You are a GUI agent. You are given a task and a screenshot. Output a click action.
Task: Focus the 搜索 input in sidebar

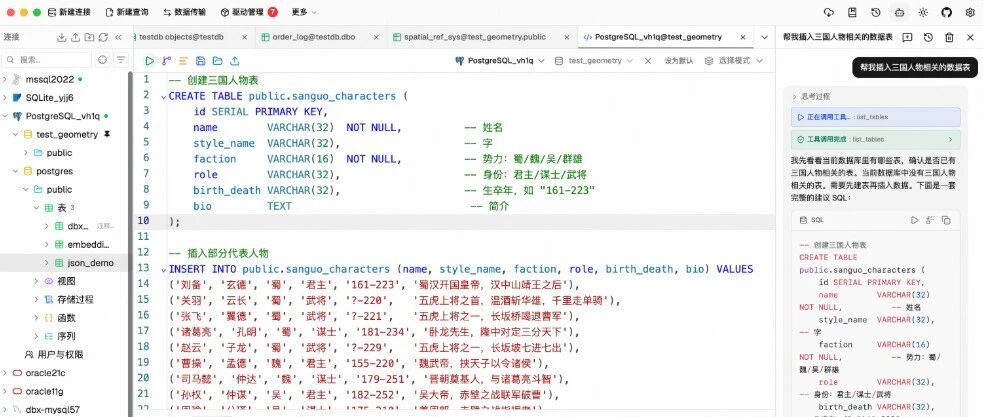pos(47,60)
